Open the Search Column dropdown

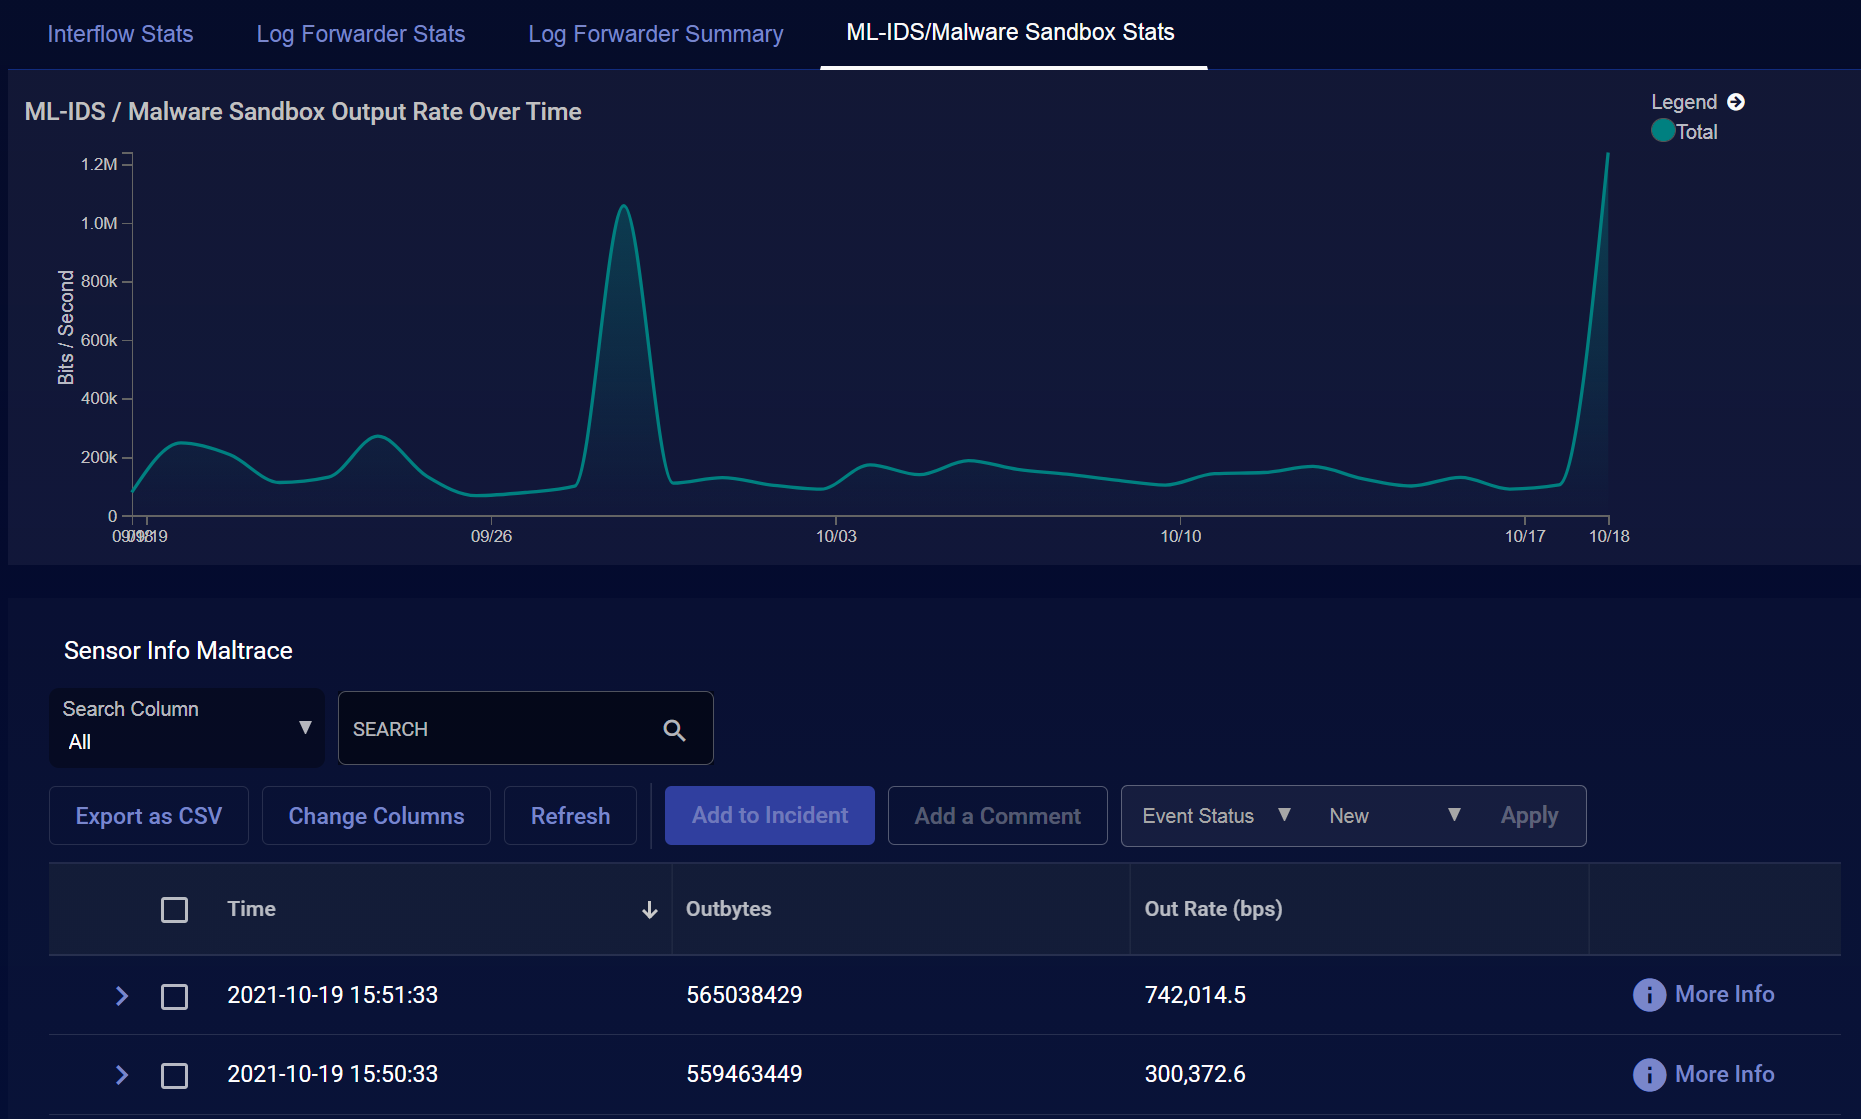(x=187, y=728)
